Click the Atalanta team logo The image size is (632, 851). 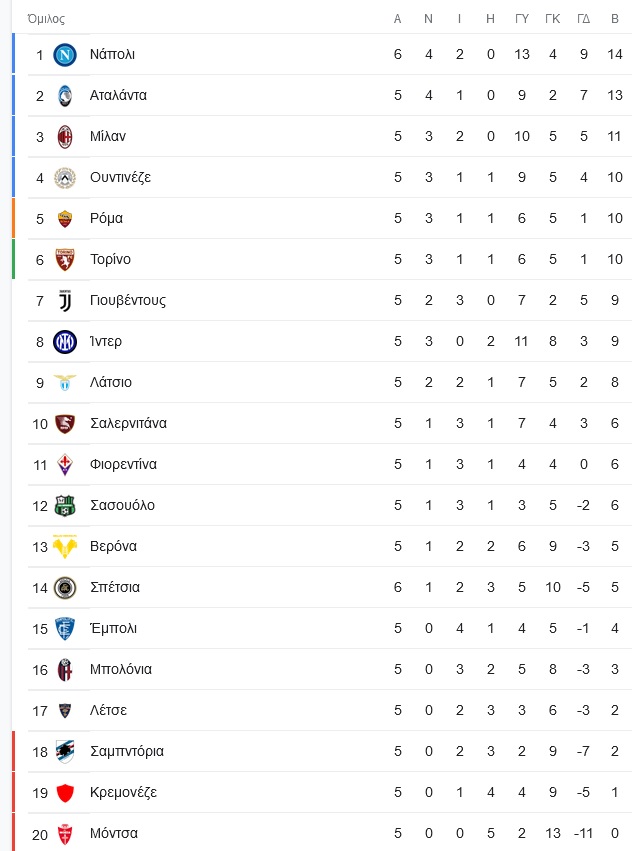(65, 96)
